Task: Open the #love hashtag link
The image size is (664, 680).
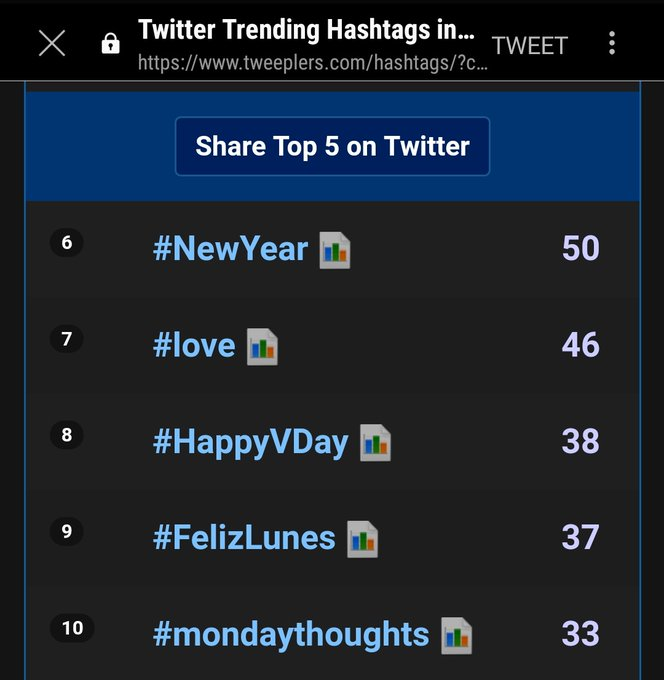Action: pos(194,345)
